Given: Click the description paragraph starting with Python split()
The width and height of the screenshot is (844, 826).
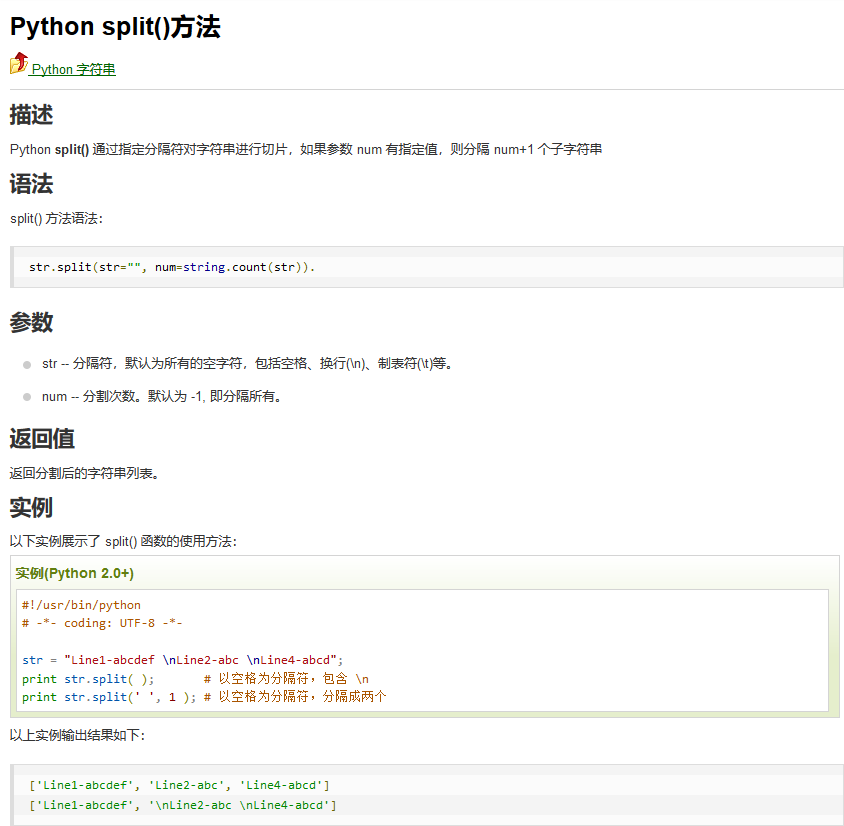Looking at the screenshot, I should 306,149.
